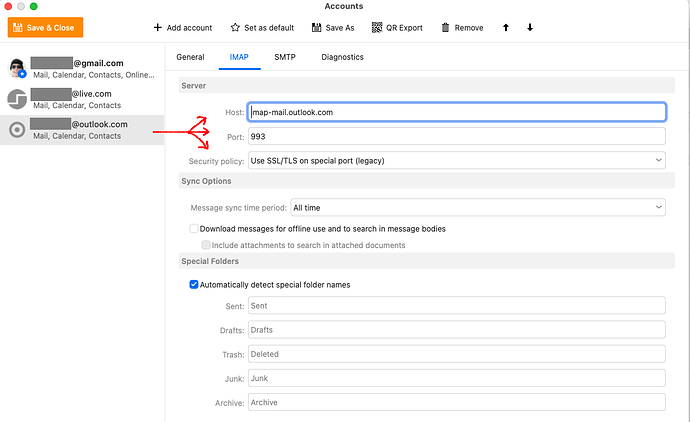Select the @live.com account entry
Screen dimensions: 690x422
point(82,99)
